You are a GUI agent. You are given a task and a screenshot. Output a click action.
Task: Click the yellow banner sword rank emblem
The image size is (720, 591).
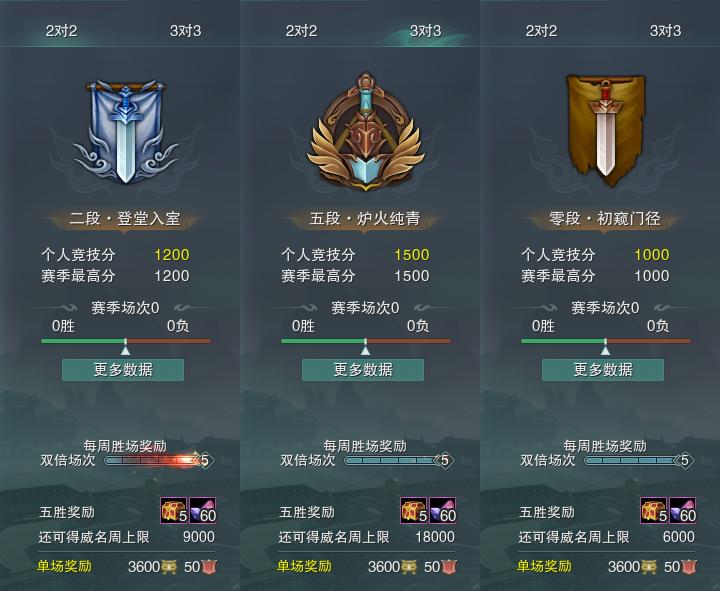605,131
